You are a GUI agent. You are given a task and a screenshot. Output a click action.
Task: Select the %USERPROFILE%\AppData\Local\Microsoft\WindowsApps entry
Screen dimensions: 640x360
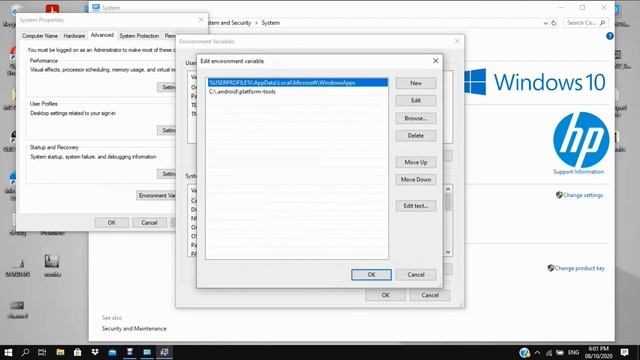click(298, 83)
